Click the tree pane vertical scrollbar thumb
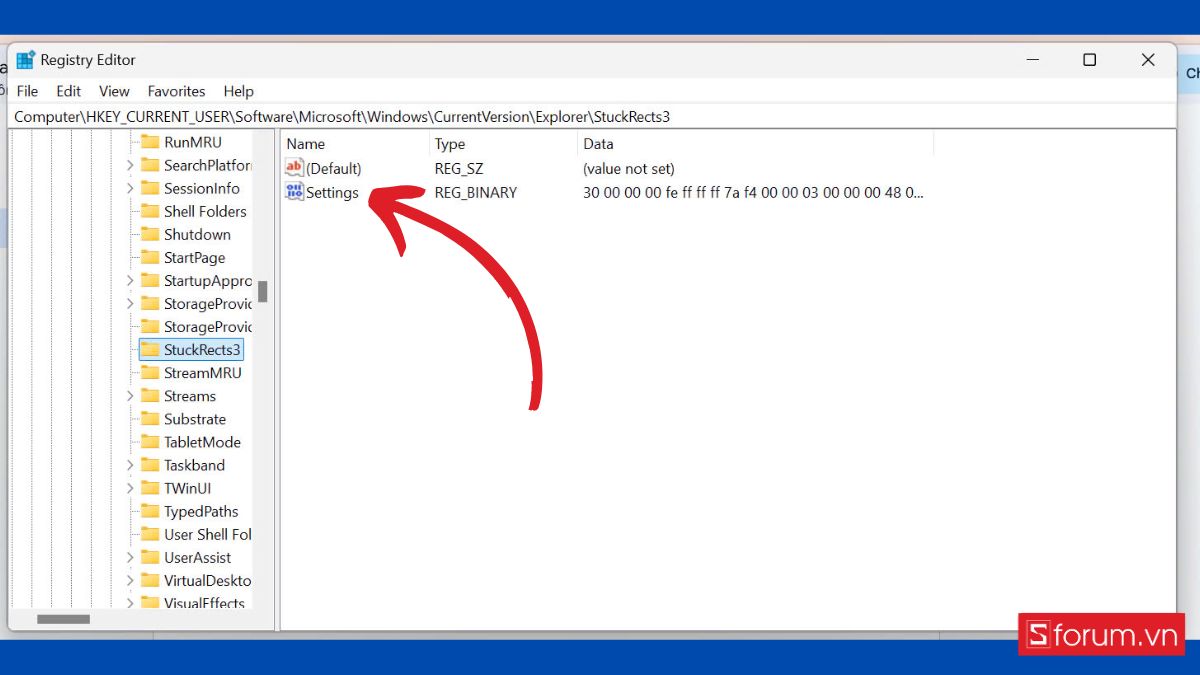Viewport: 1200px width, 675px height. tap(263, 291)
